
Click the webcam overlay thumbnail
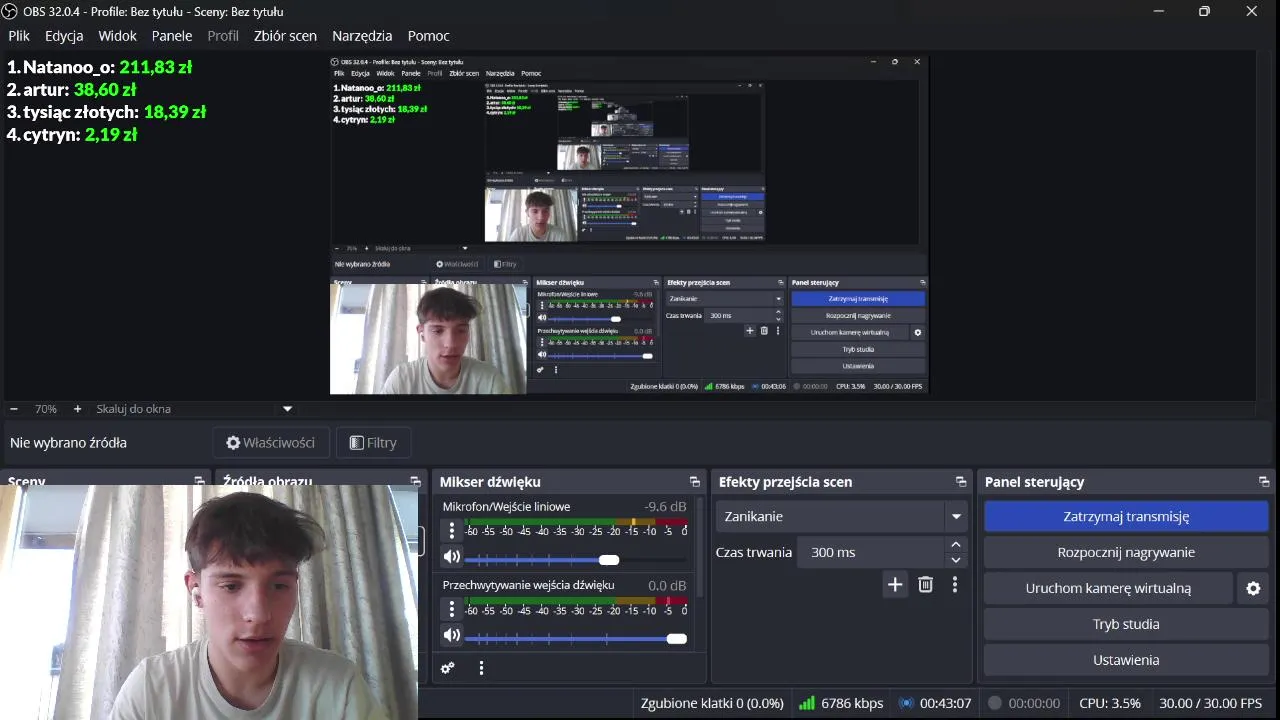pyautogui.click(x=209, y=602)
